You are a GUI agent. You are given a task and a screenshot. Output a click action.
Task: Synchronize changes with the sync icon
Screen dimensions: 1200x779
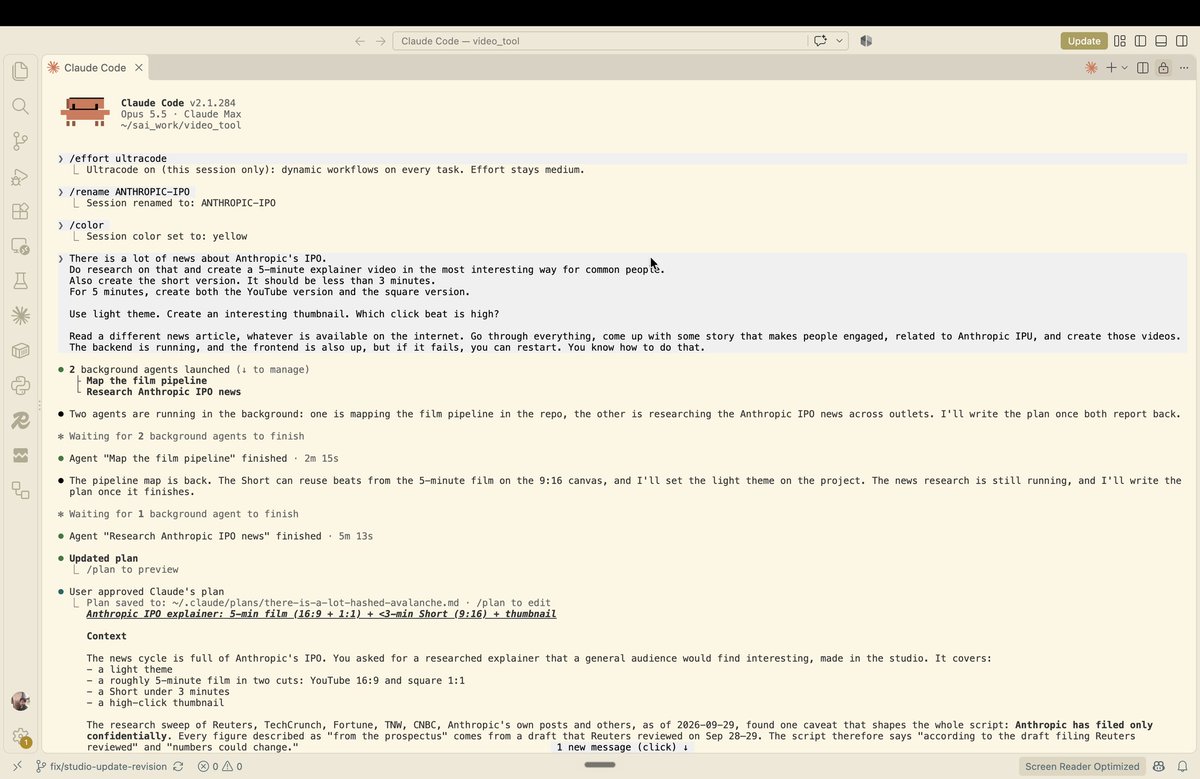(x=178, y=766)
